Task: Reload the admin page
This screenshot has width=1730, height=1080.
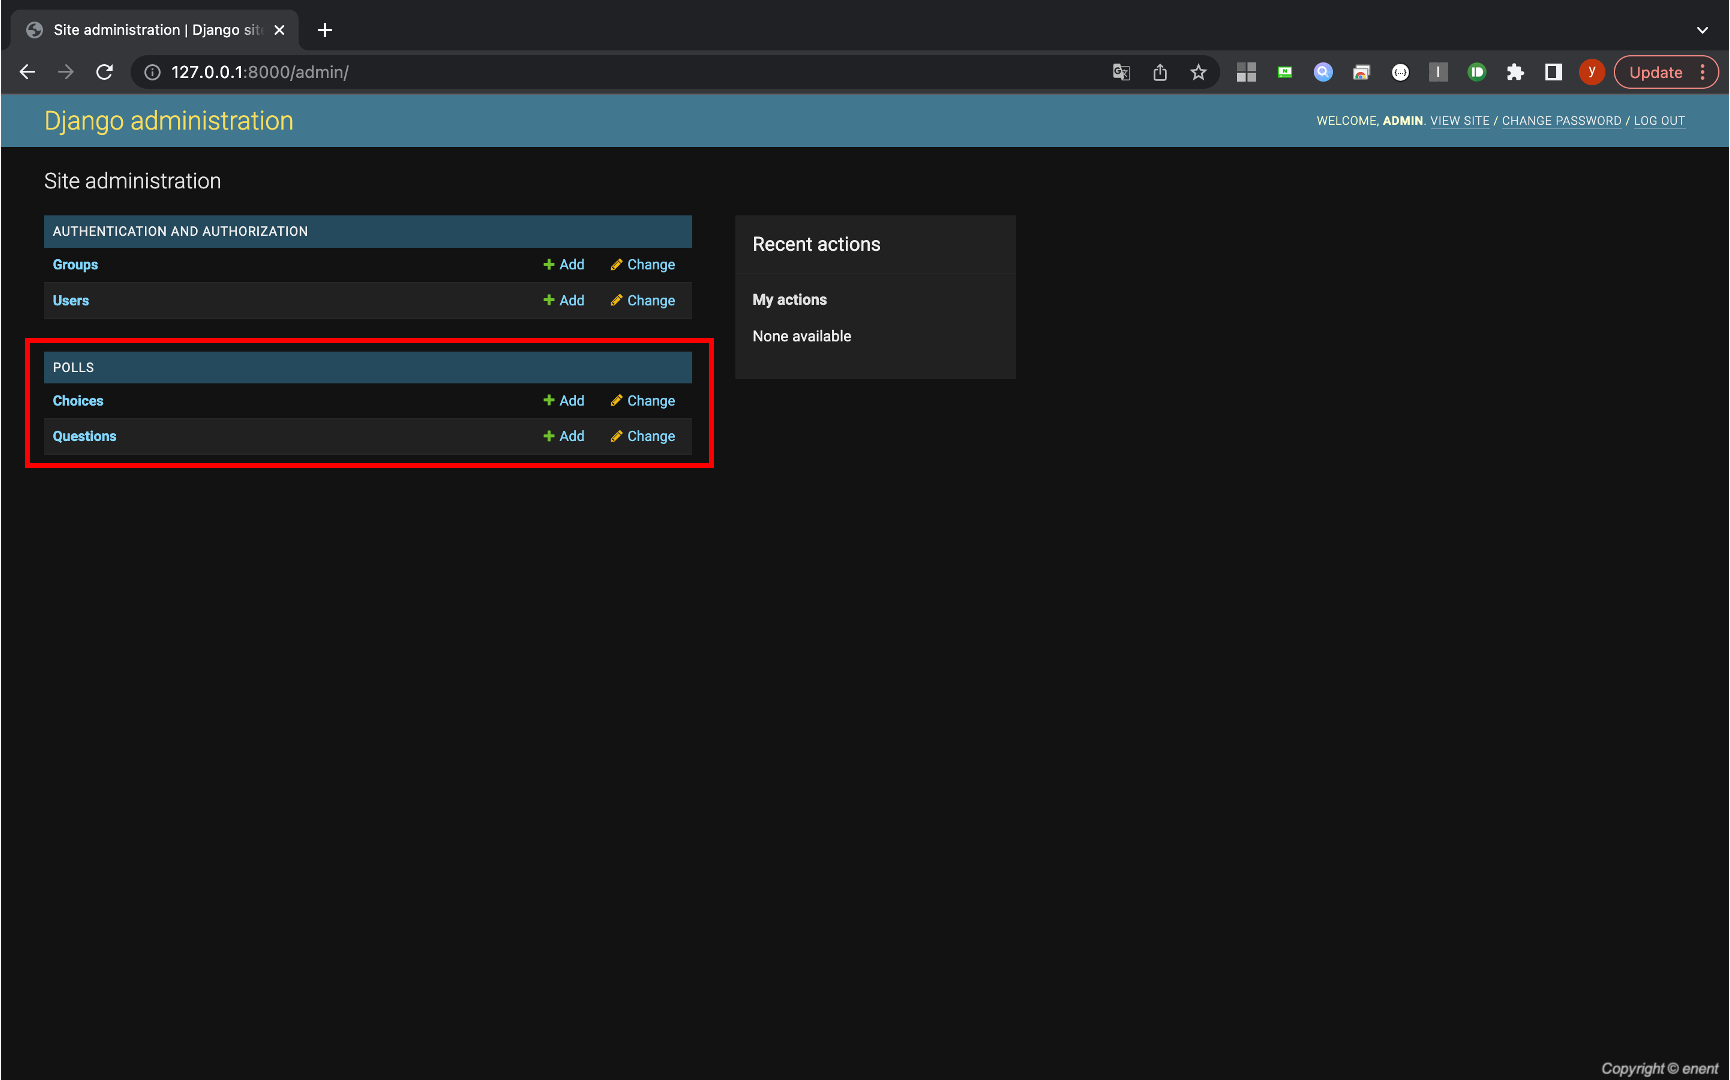Action: pyautogui.click(x=104, y=72)
